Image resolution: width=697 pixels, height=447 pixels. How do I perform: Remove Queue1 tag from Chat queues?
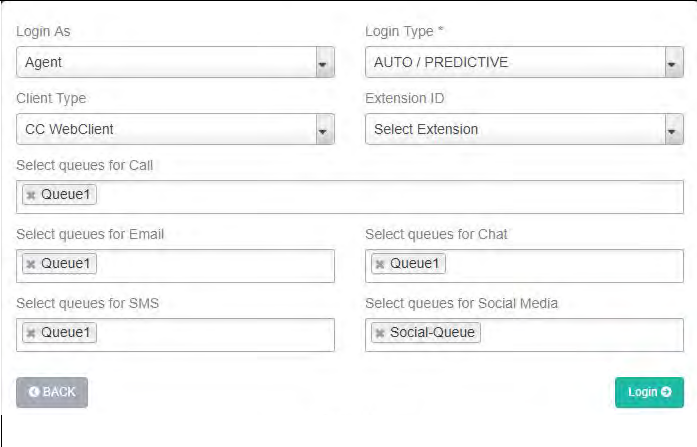click(x=380, y=264)
